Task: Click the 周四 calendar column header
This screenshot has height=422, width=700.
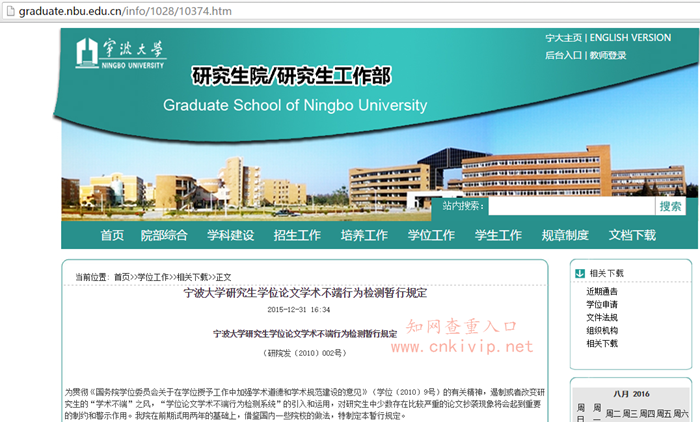Action: coord(647,414)
